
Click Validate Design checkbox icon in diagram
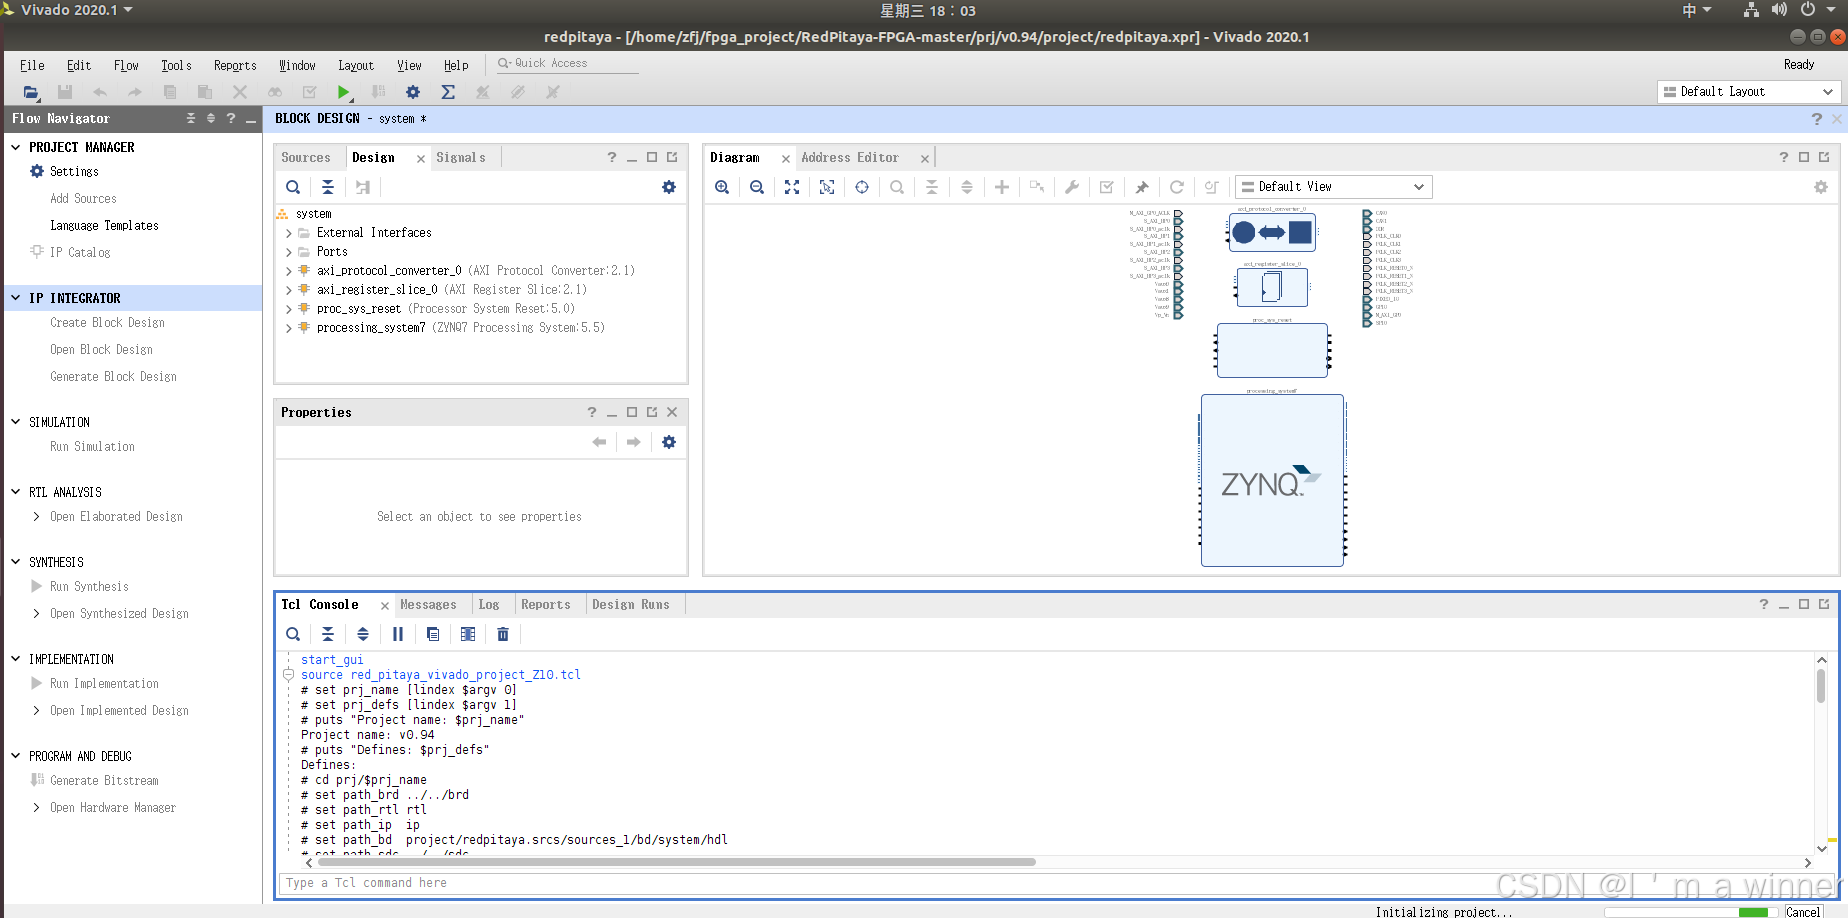pos(1107,187)
